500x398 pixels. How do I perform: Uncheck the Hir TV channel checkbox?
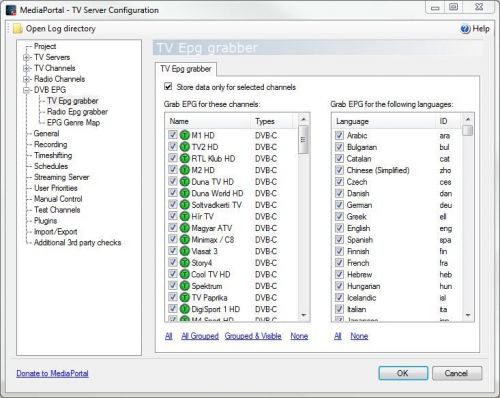(173, 216)
